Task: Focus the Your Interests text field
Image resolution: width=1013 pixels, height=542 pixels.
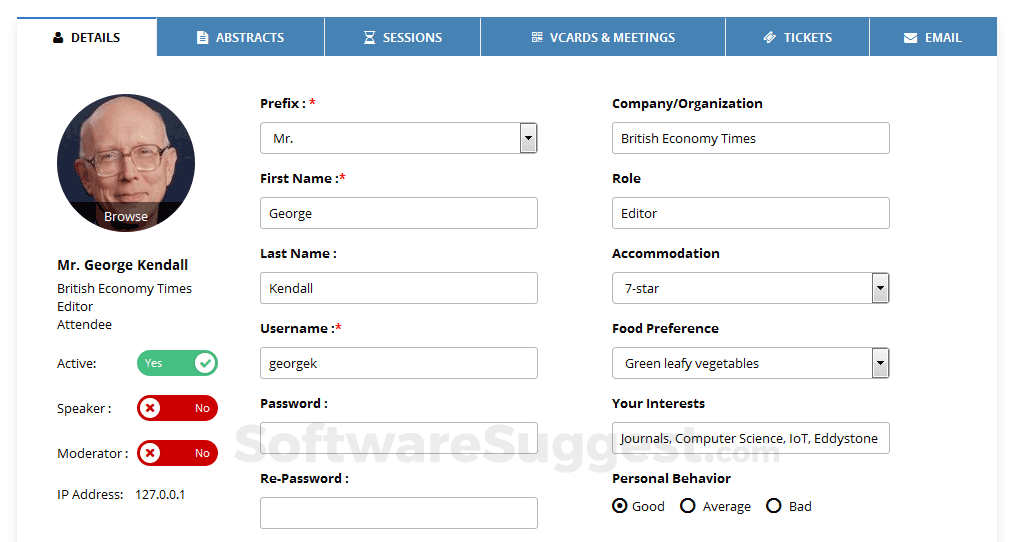Action: pos(750,438)
